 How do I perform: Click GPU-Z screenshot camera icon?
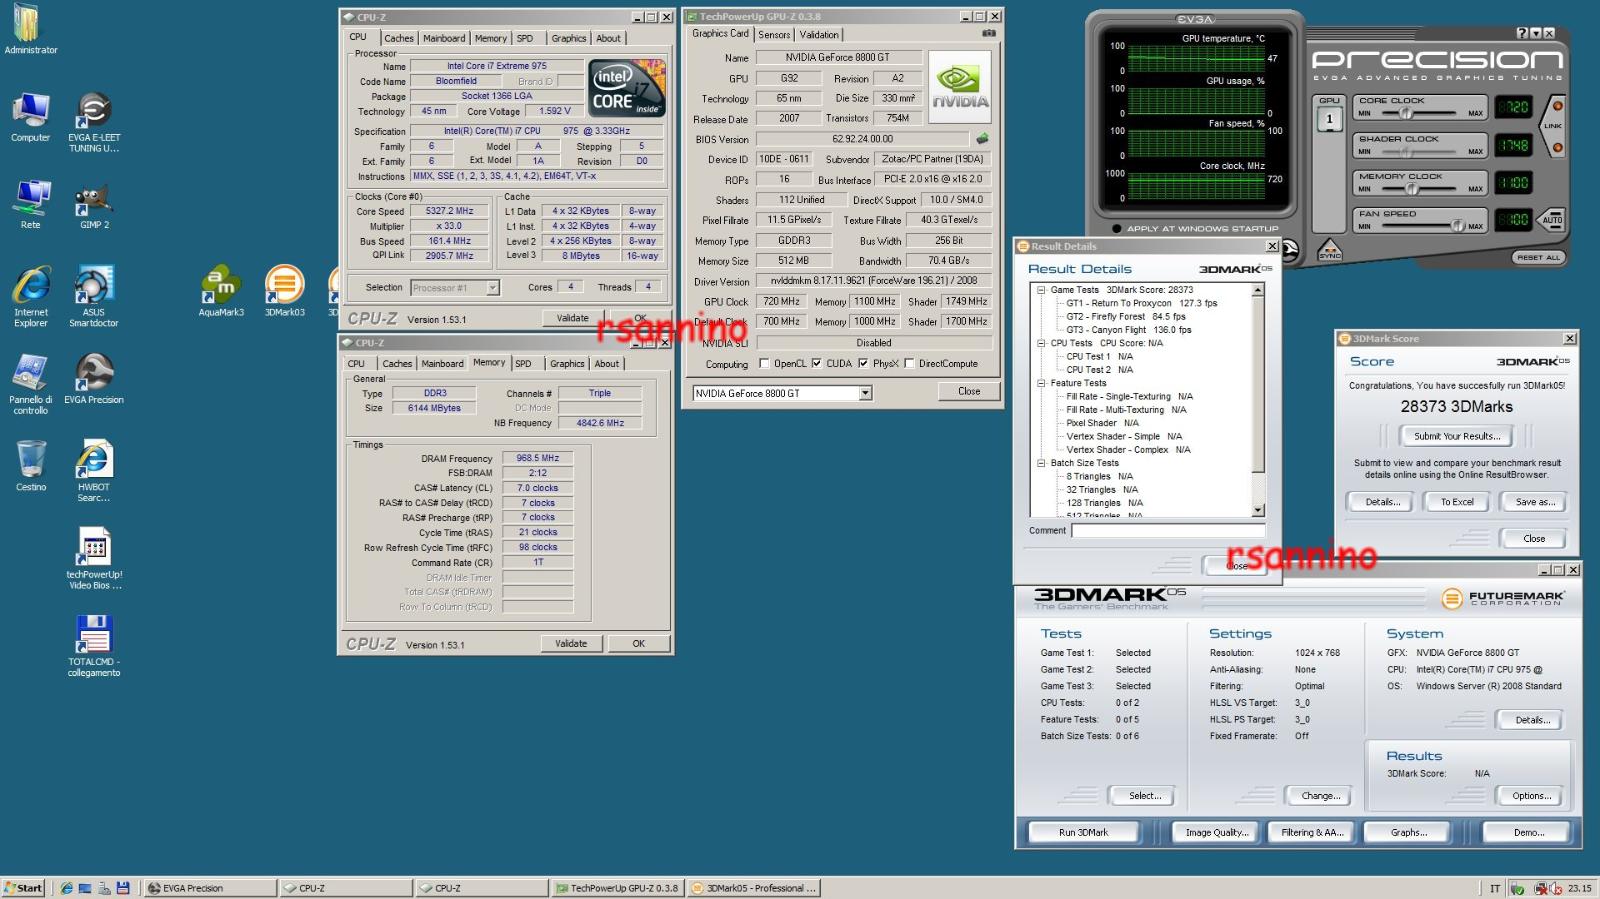point(988,33)
